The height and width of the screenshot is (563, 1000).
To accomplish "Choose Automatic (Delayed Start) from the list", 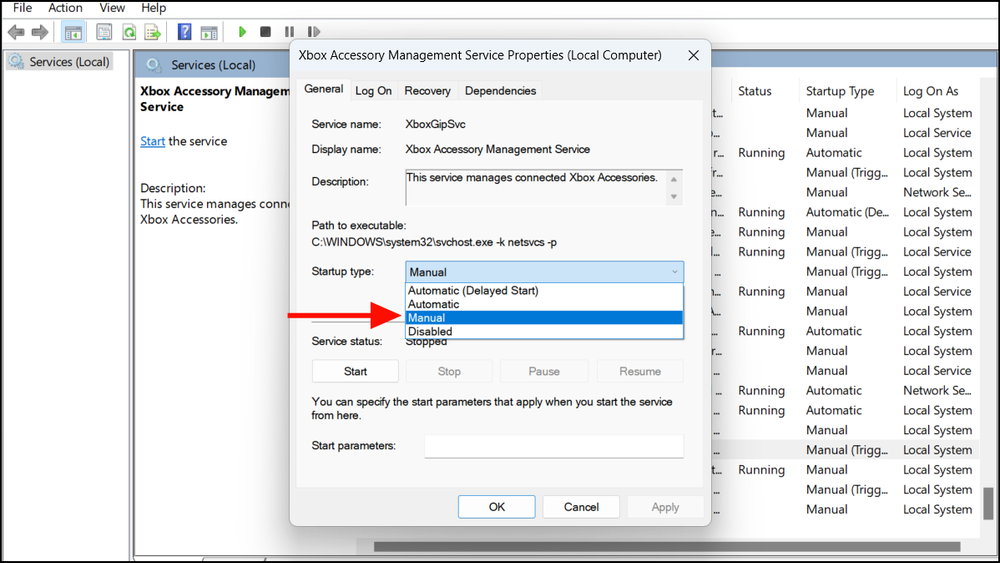I will [x=473, y=291].
